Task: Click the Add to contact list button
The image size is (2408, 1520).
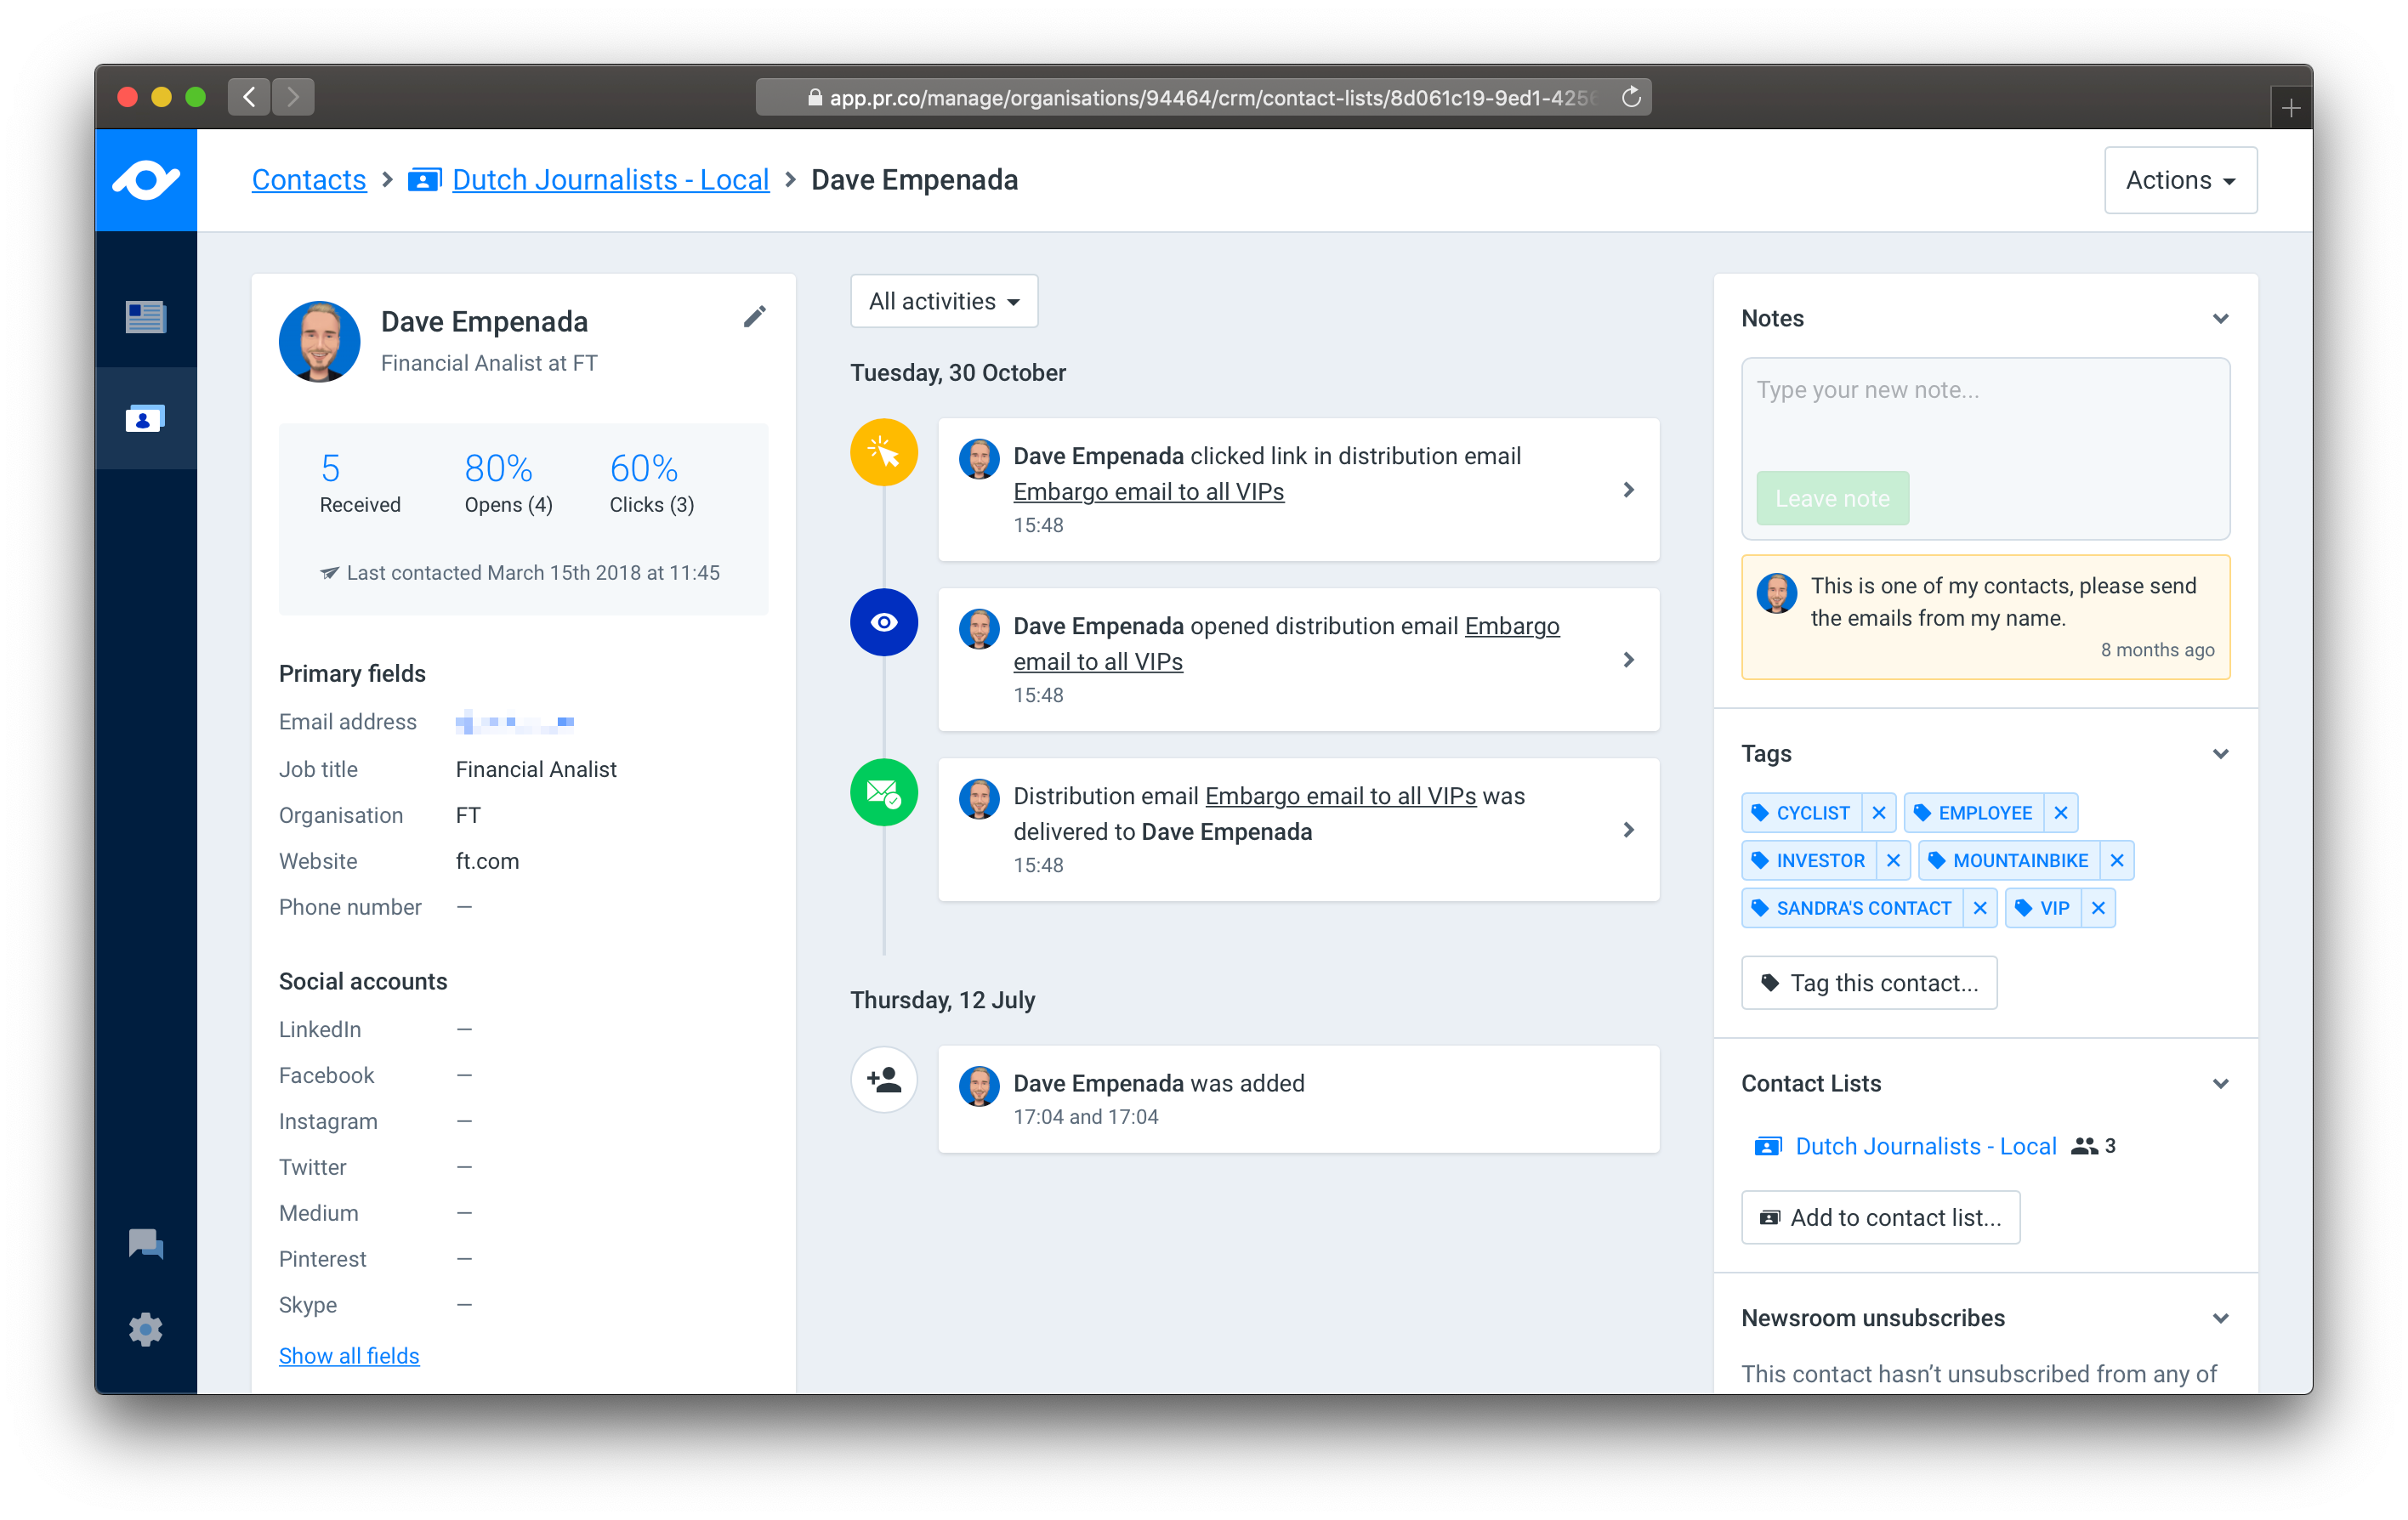Action: [x=1879, y=1217]
